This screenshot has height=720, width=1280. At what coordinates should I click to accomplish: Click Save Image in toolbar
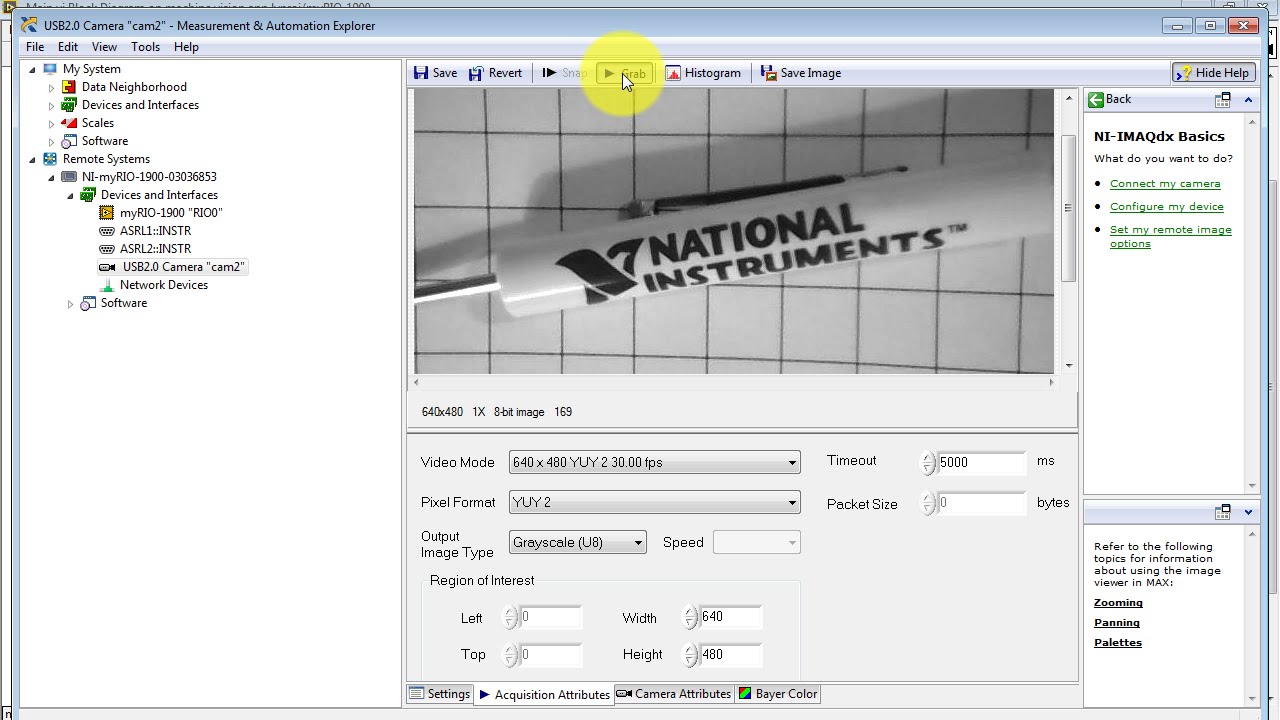pyautogui.click(x=801, y=73)
